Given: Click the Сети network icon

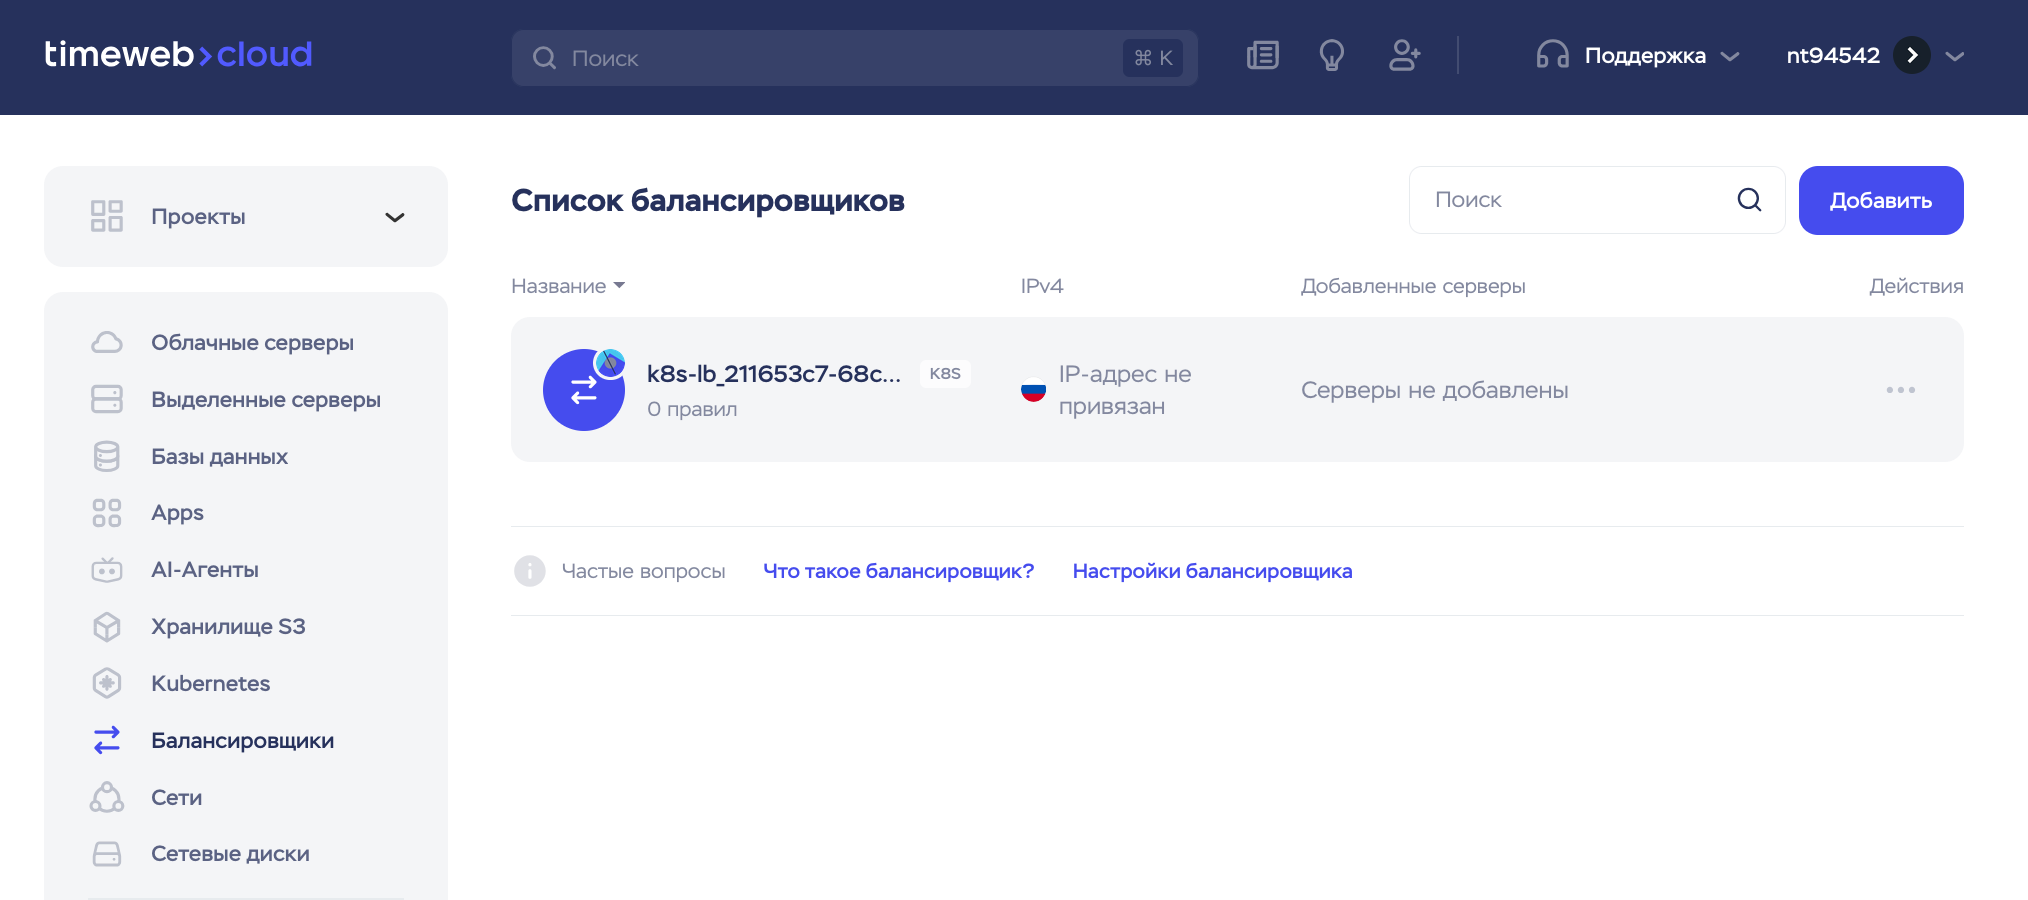Looking at the screenshot, I should [x=107, y=797].
